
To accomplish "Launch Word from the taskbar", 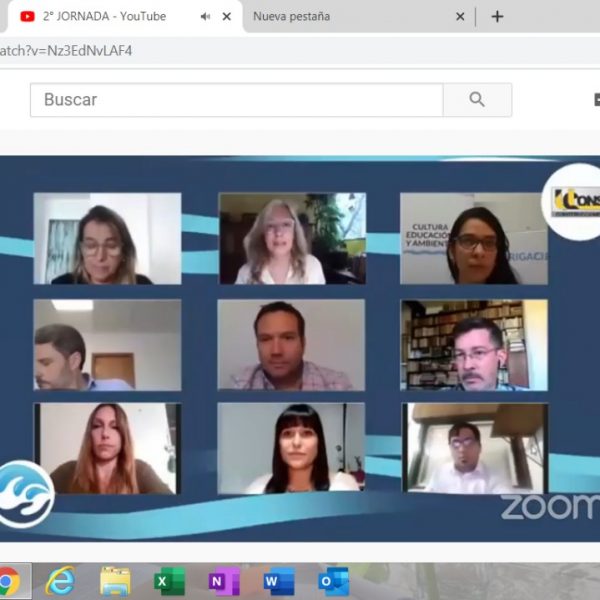I will [x=279, y=581].
